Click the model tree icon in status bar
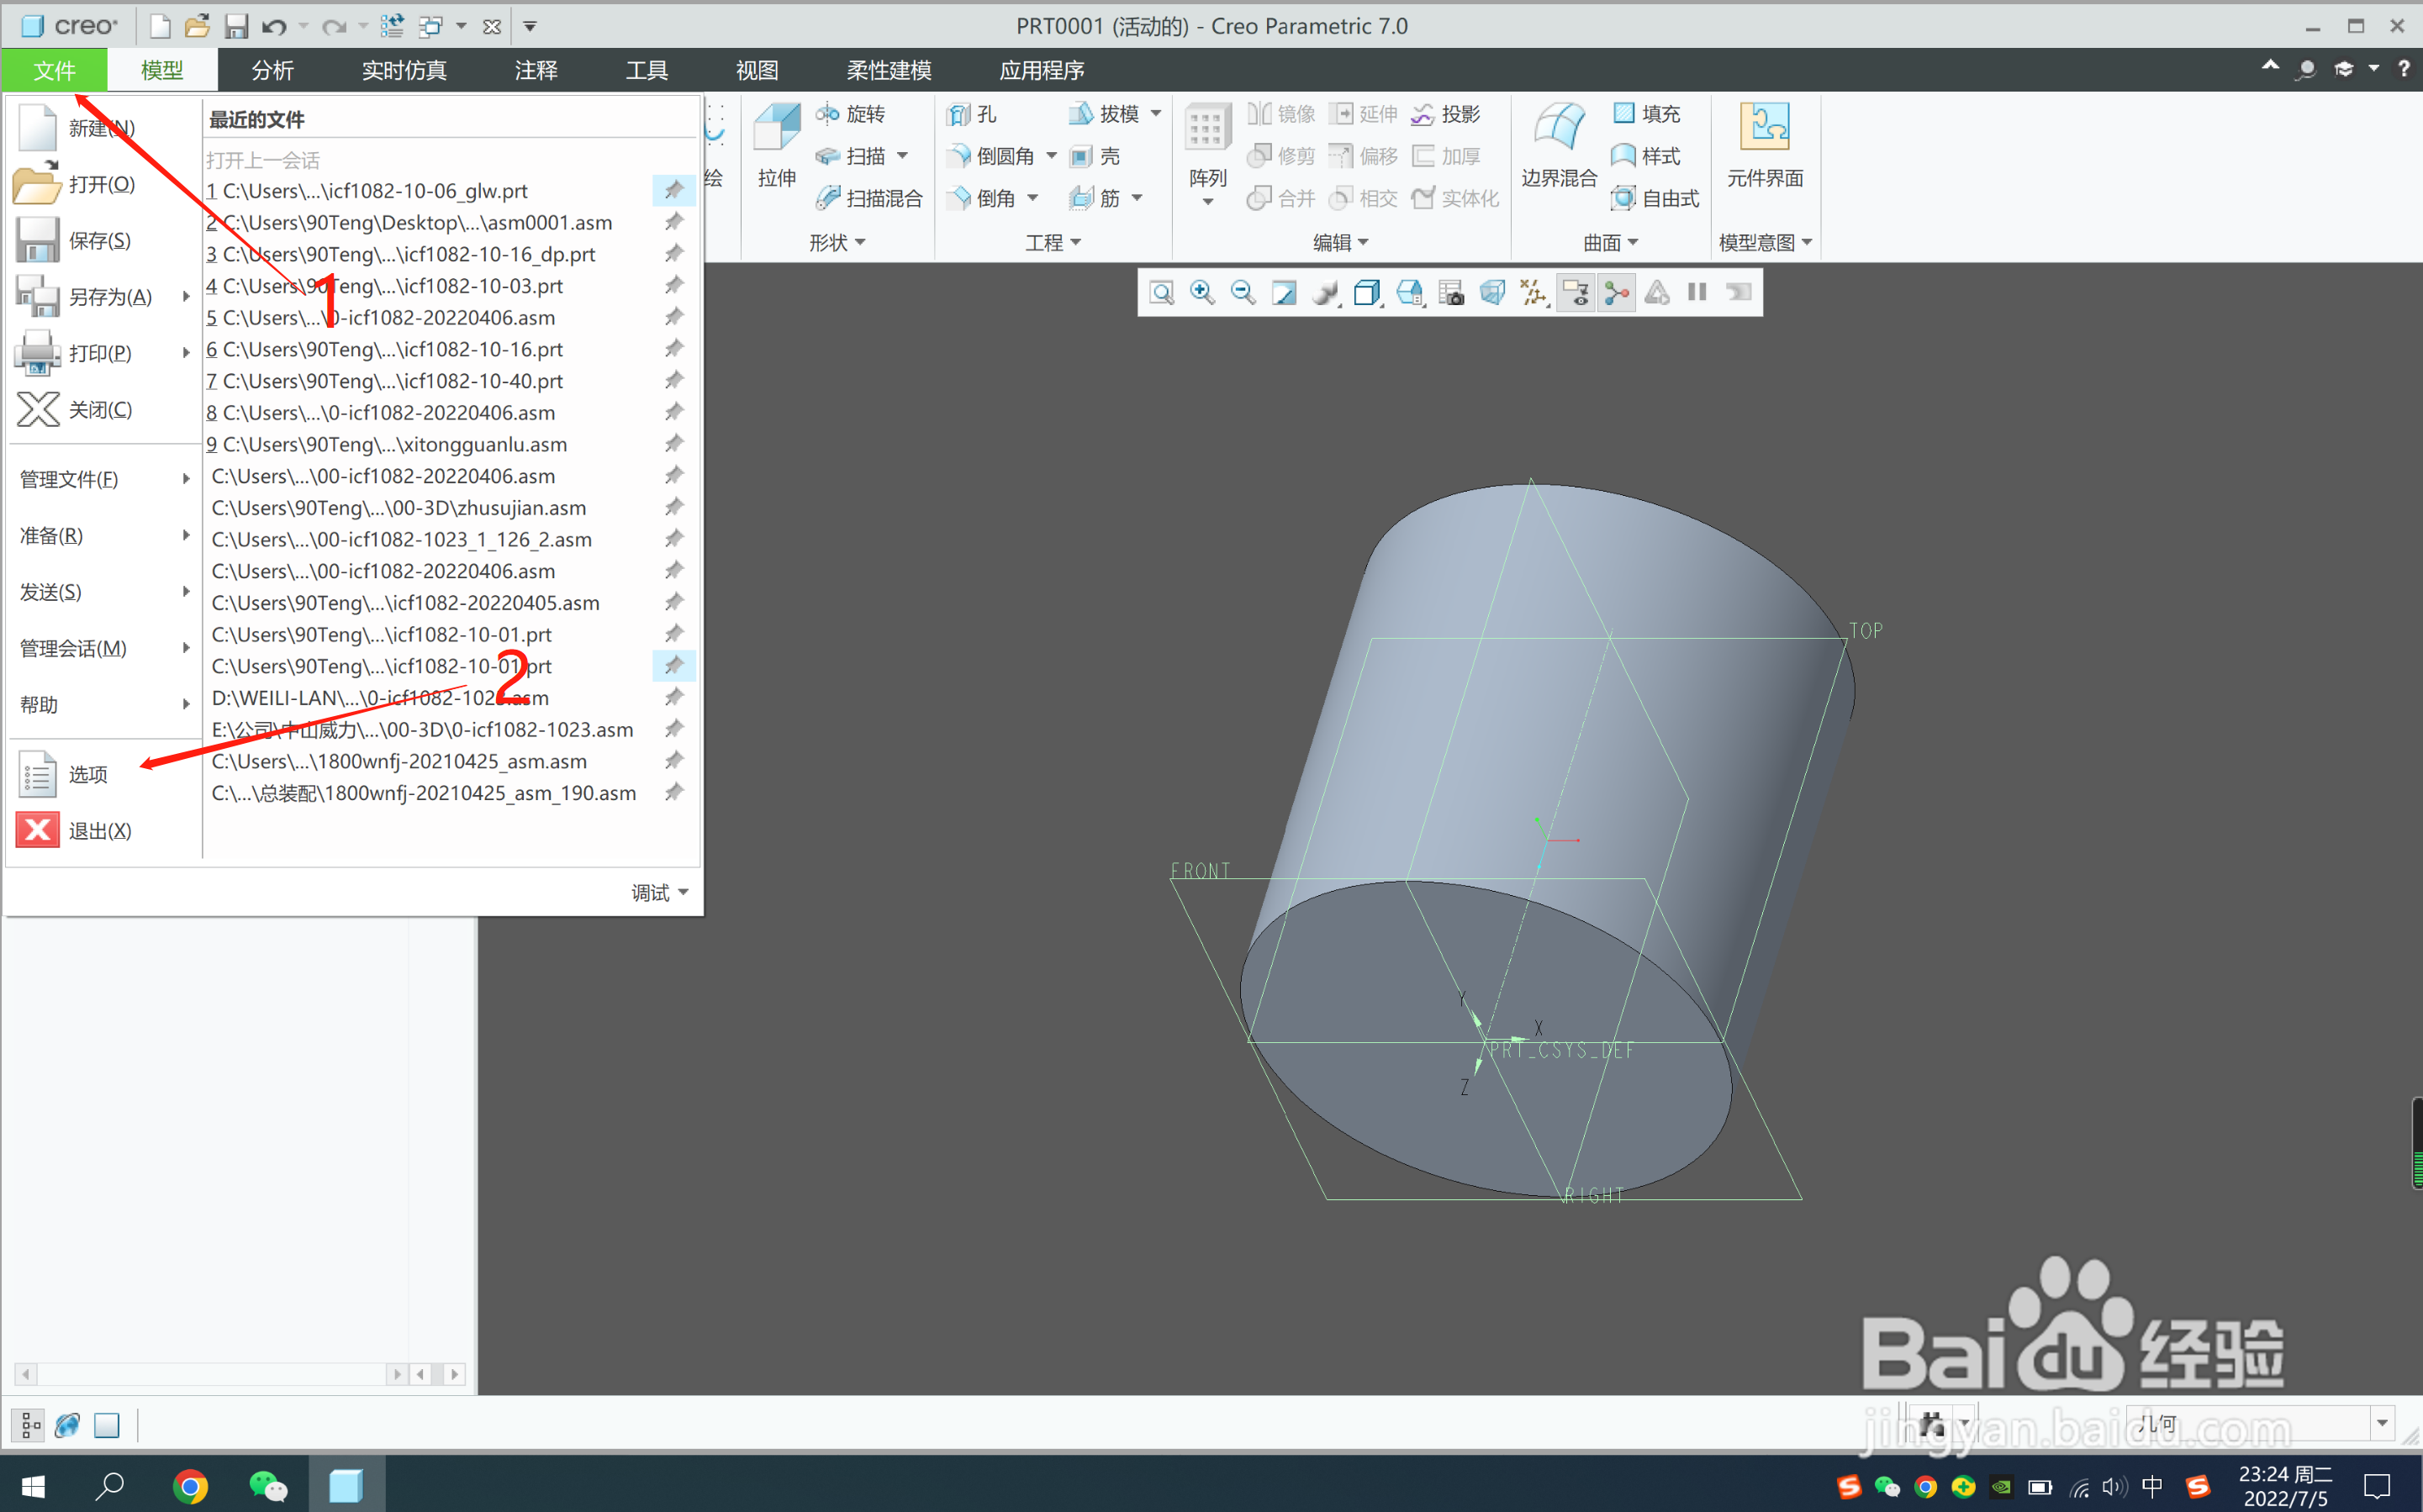 coord(29,1424)
